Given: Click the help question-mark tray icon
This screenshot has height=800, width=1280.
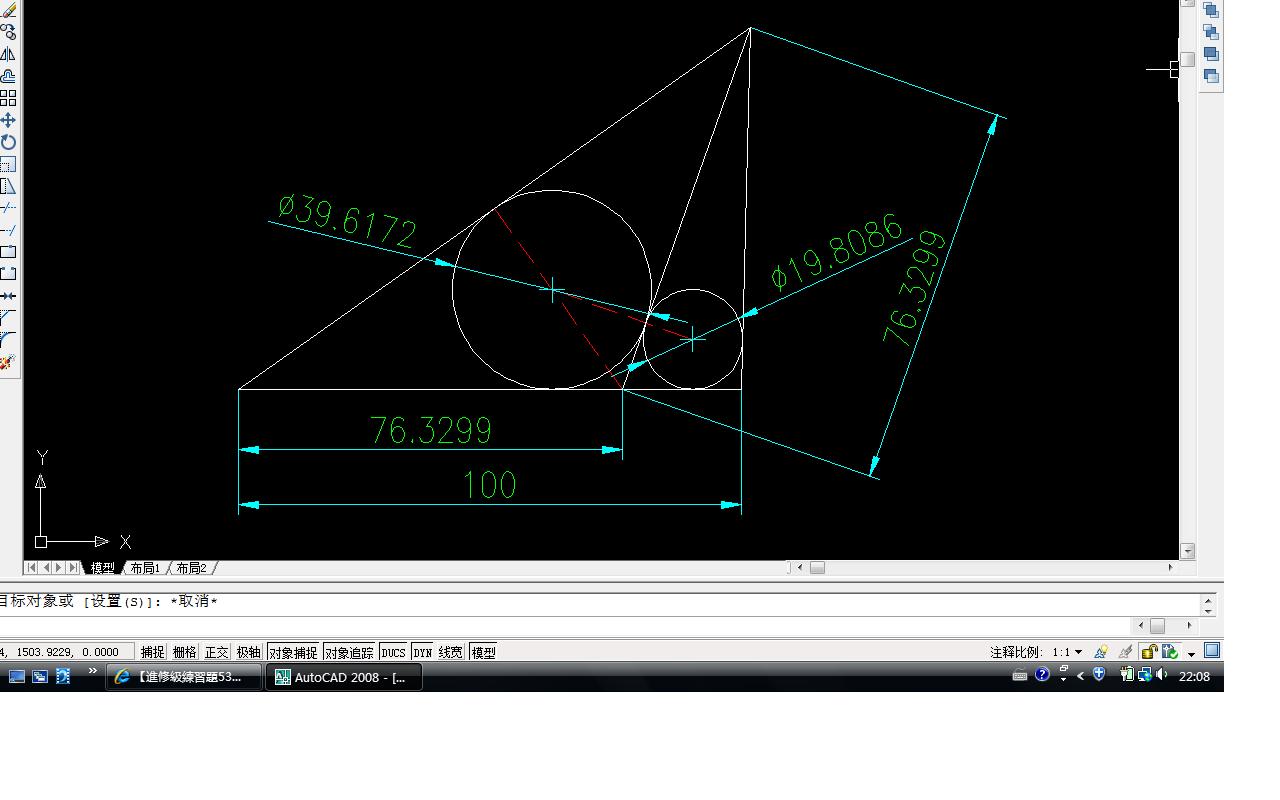Looking at the screenshot, I should [1042, 675].
